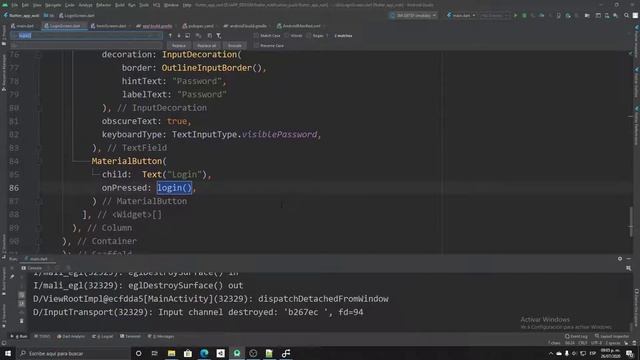Switch to AndroidManifest.xml editor tab
The width and height of the screenshot is (640, 360).
[x=299, y=26]
